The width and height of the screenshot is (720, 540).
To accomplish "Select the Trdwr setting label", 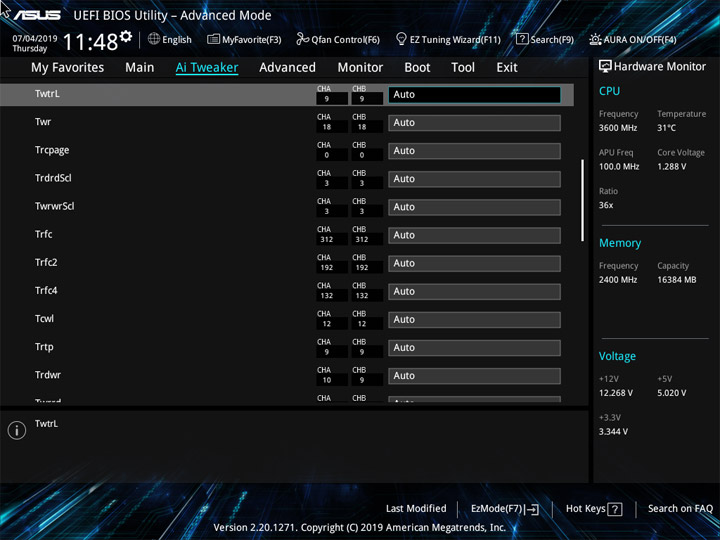I will tap(48, 375).
